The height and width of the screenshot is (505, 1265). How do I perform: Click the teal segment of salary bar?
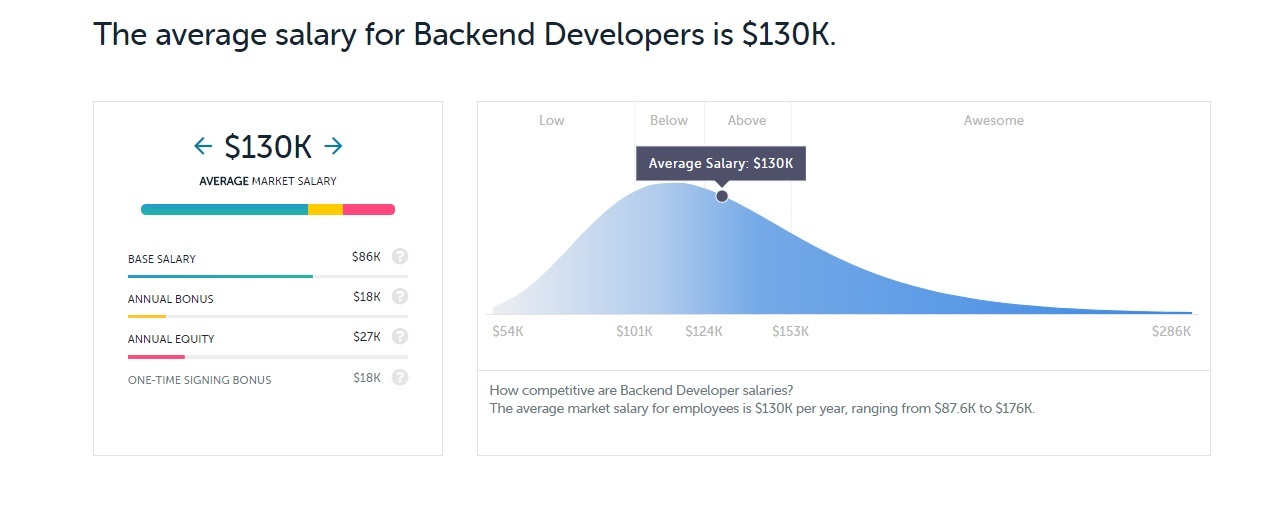[x=224, y=209]
